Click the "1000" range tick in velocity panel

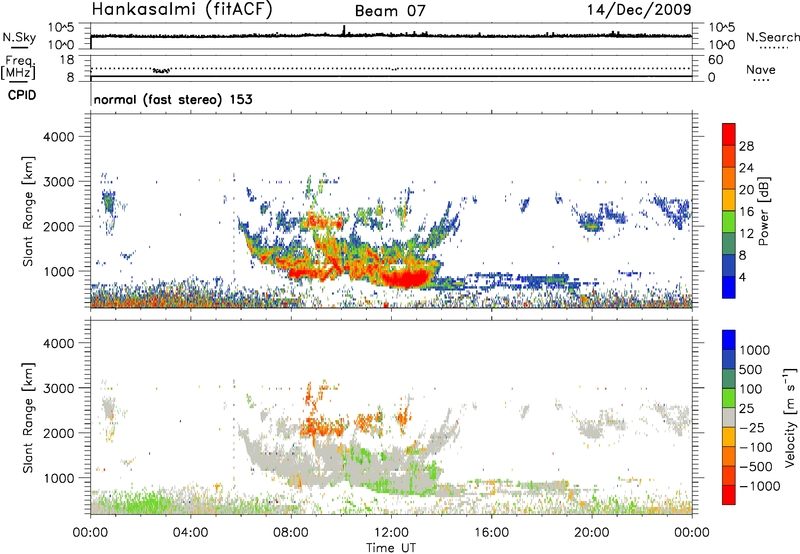58,478
